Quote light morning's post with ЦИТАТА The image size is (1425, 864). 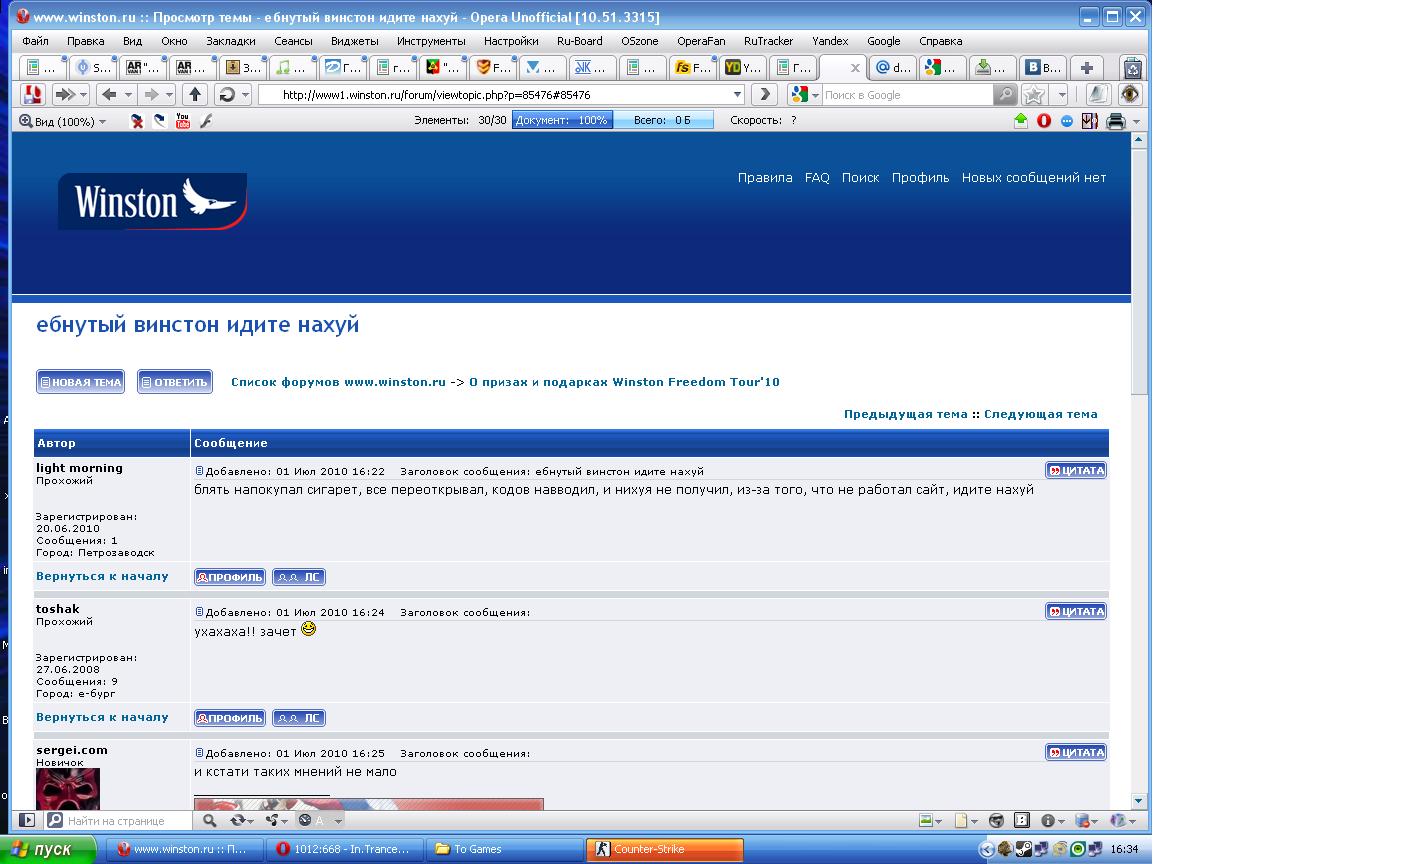click(1076, 470)
